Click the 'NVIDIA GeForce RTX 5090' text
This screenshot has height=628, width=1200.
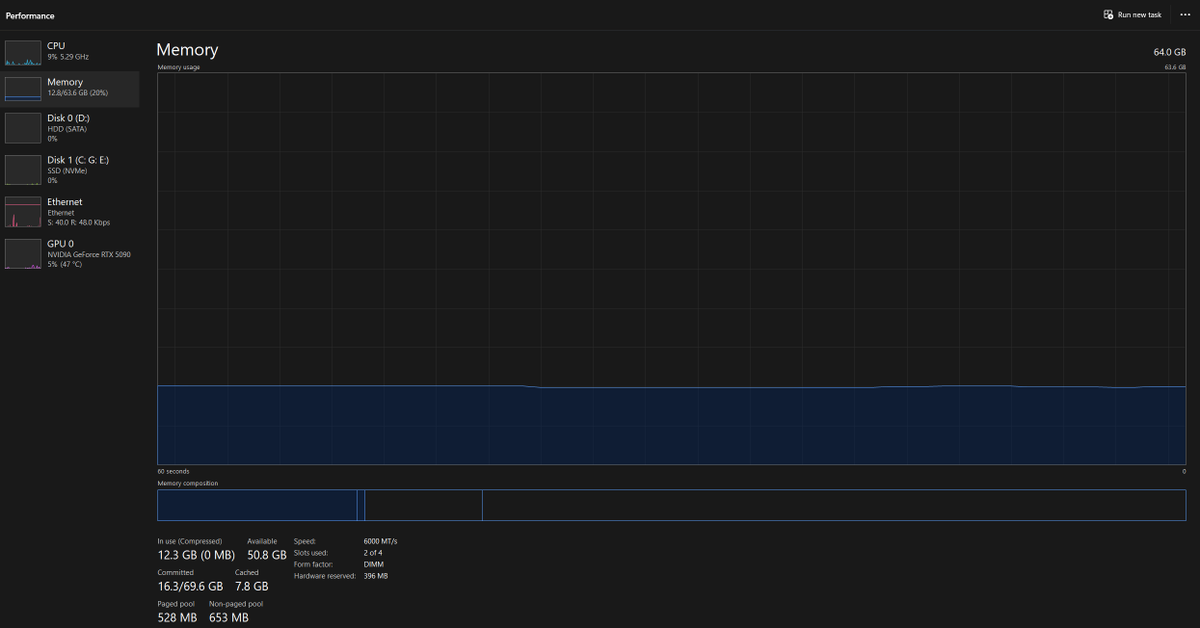[89, 254]
